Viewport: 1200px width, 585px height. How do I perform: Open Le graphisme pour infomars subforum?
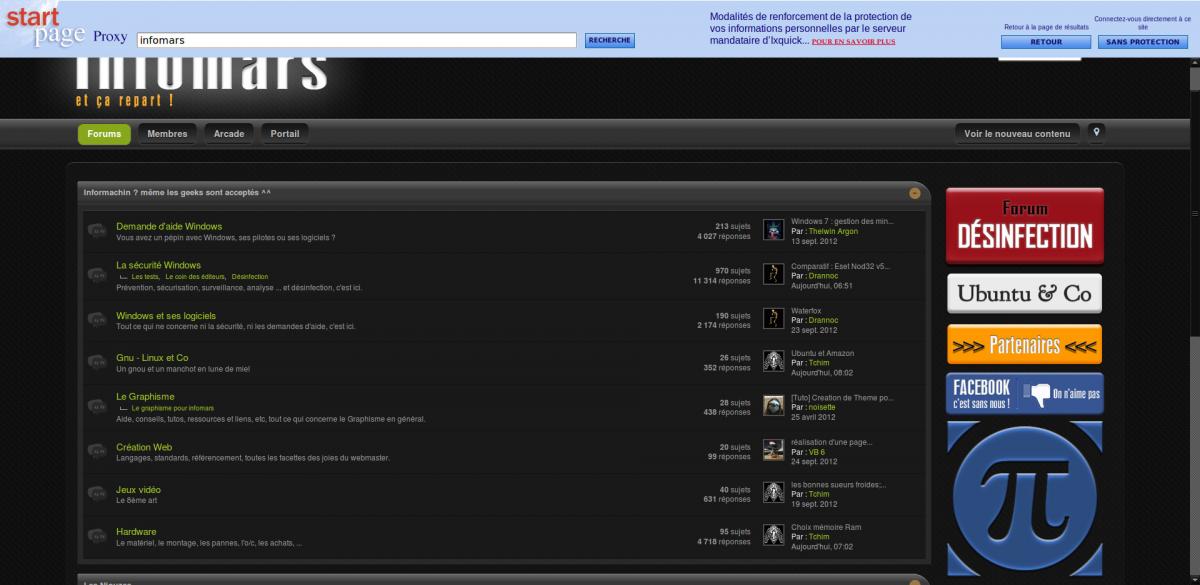pyautogui.click(x=172, y=408)
